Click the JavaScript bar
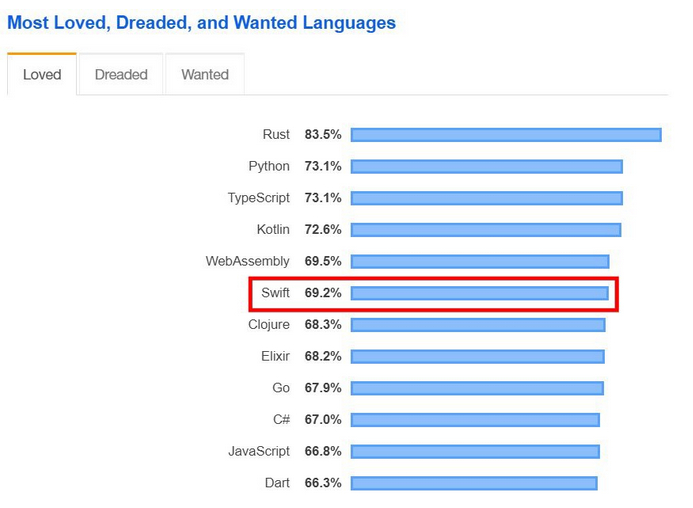Viewport: 693px width, 508px height. [x=474, y=451]
